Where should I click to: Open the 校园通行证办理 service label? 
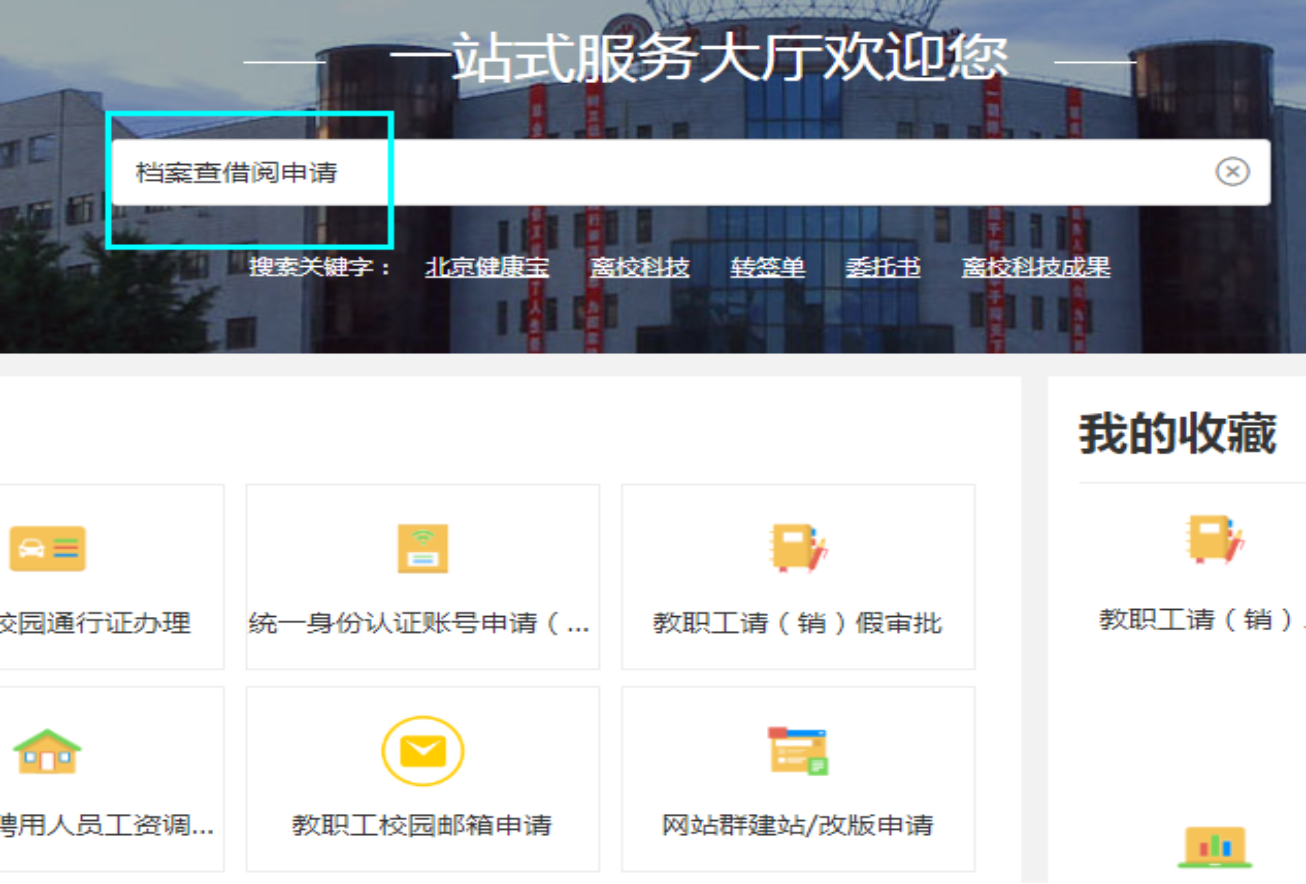tap(95, 623)
